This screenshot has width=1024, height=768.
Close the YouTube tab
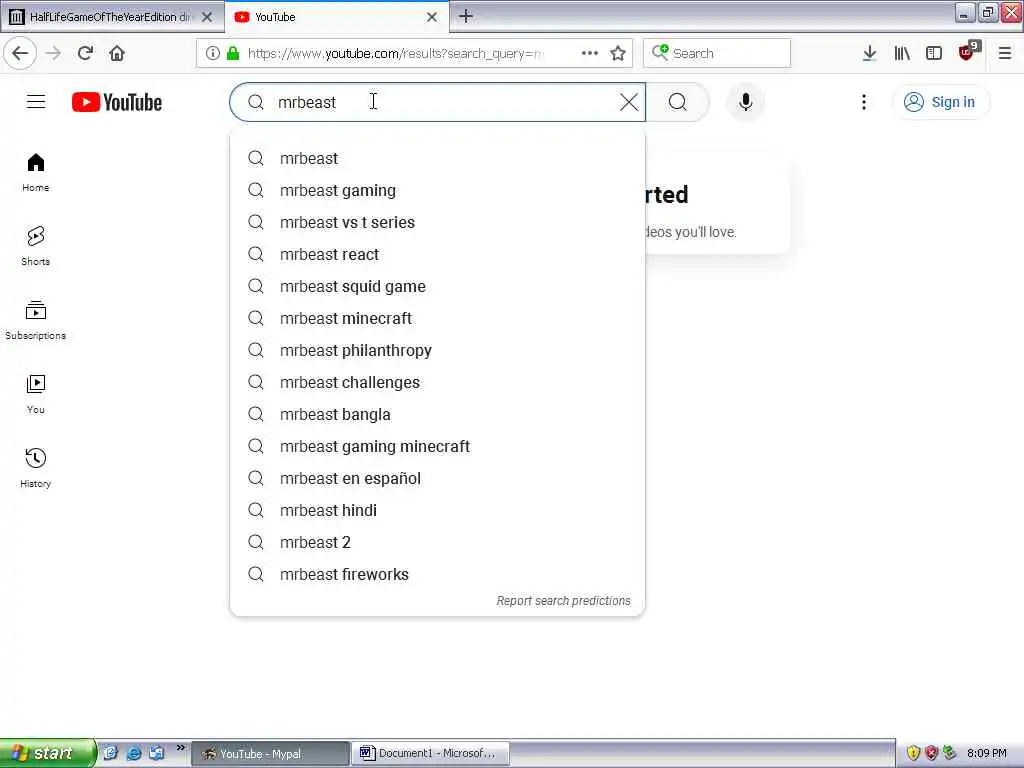click(x=432, y=17)
